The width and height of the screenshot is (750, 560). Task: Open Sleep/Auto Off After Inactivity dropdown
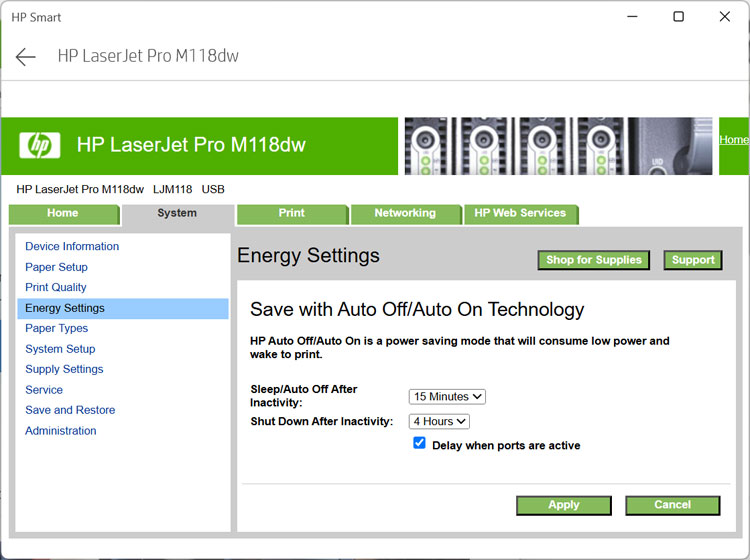(447, 396)
